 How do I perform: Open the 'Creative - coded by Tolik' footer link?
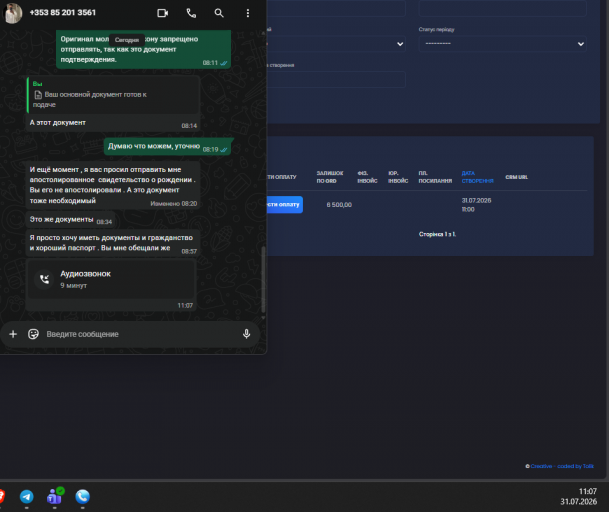[x=562, y=466]
